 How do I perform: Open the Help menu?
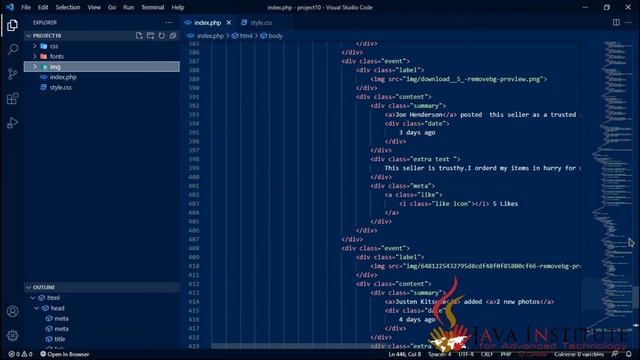point(178,7)
